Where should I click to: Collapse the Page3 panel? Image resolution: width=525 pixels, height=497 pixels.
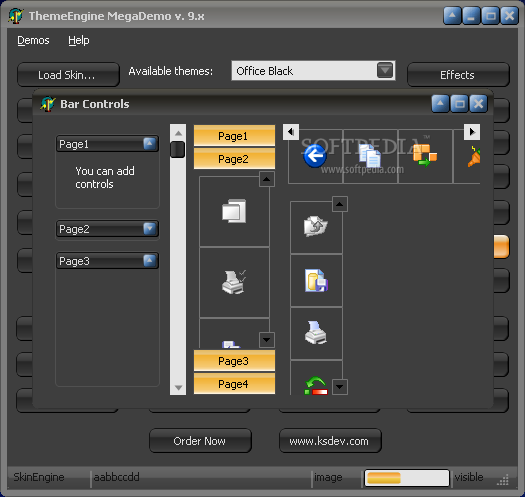tap(150, 261)
